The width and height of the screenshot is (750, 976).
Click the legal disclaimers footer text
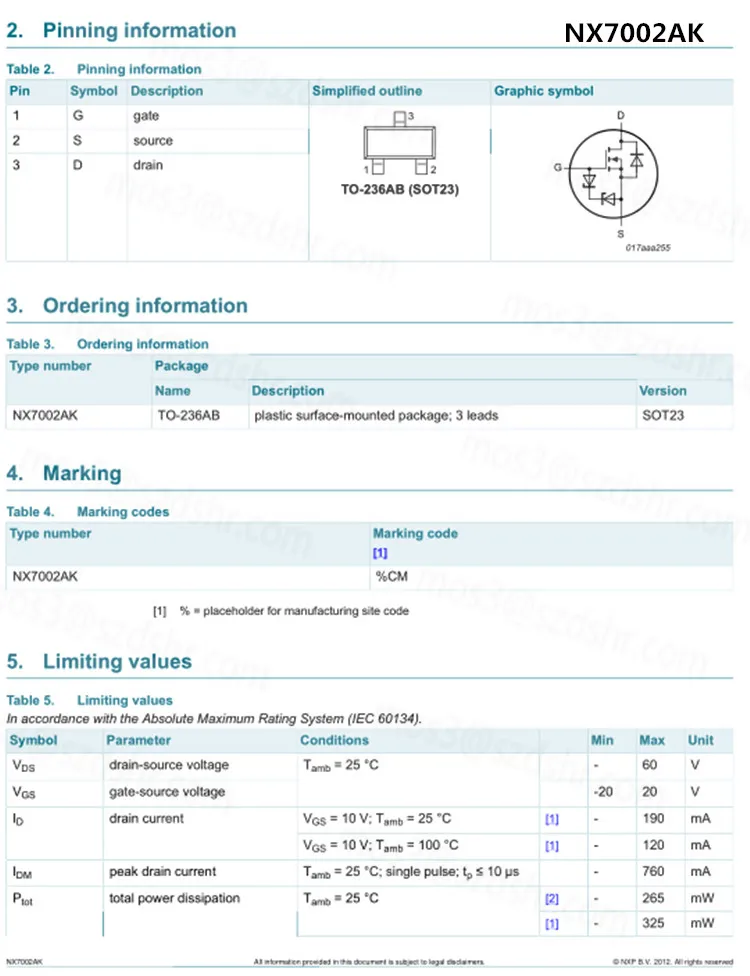[369, 962]
